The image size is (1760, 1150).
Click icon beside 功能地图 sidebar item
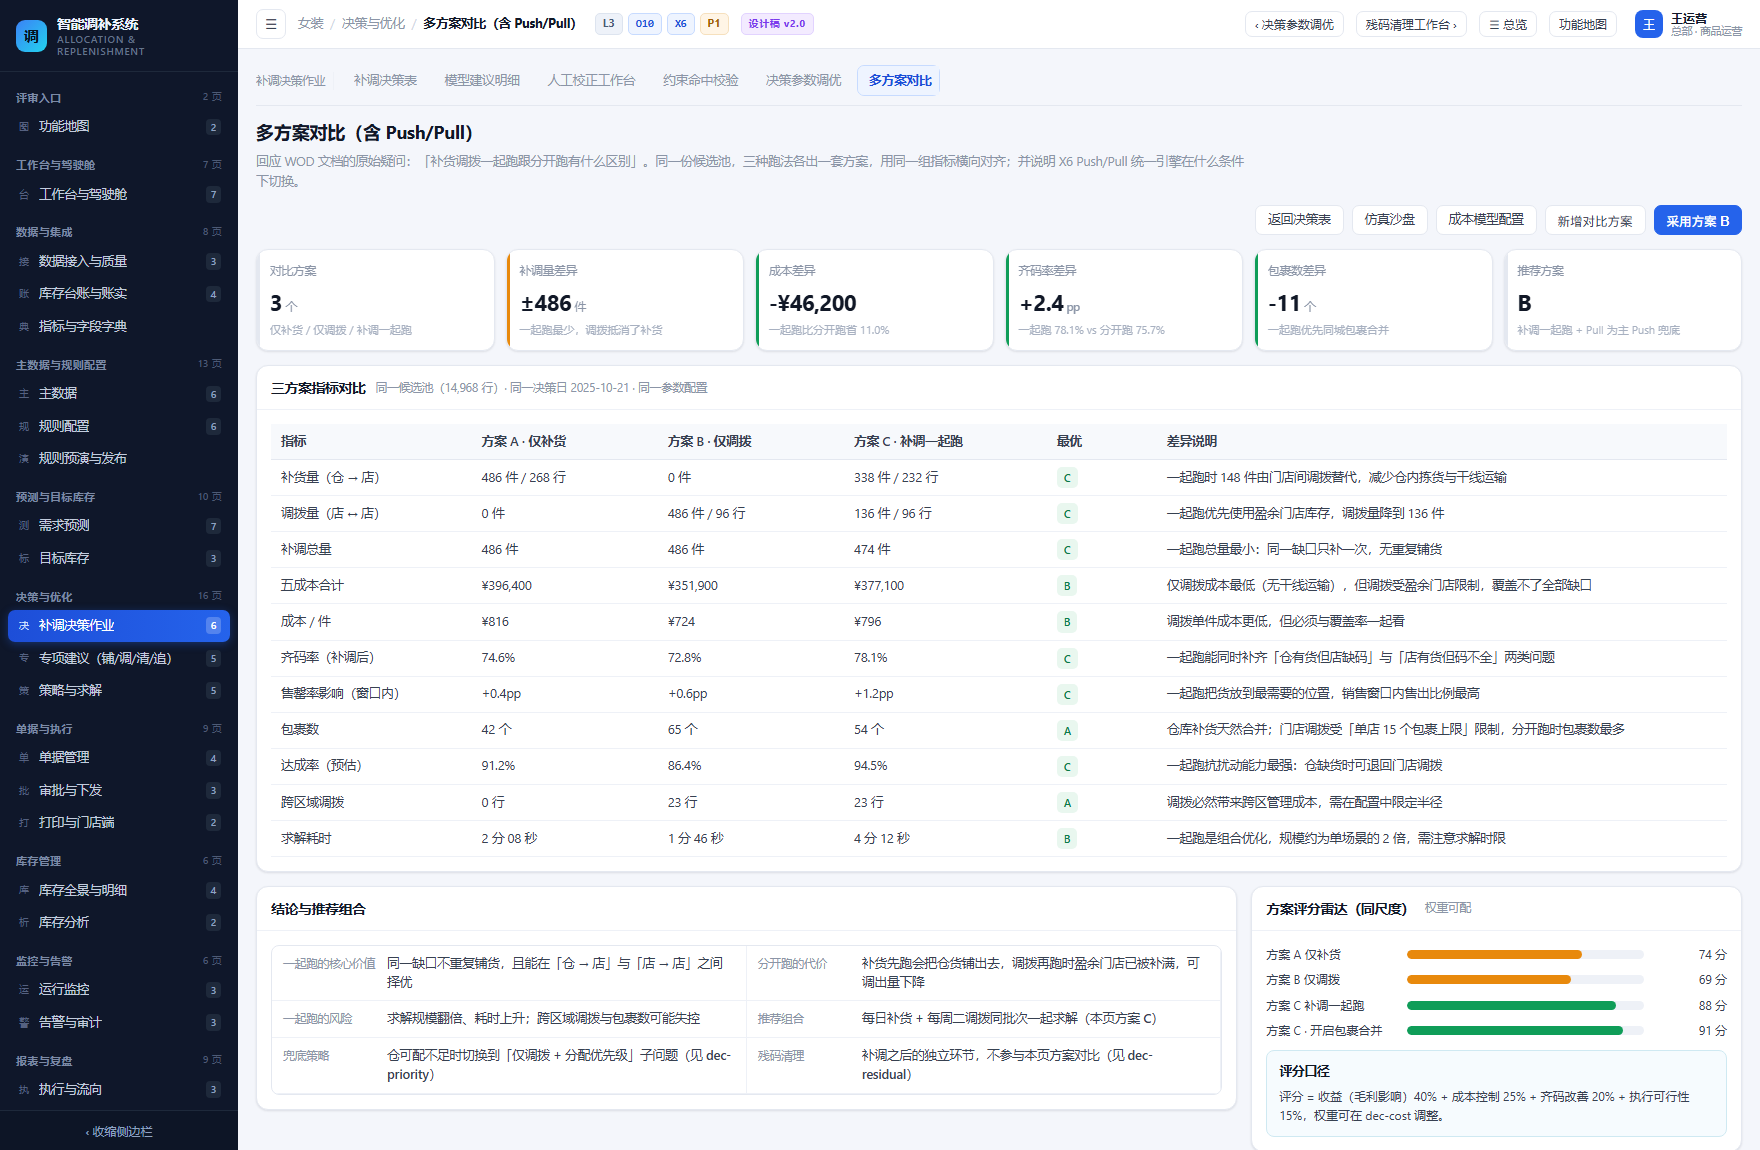(24, 127)
